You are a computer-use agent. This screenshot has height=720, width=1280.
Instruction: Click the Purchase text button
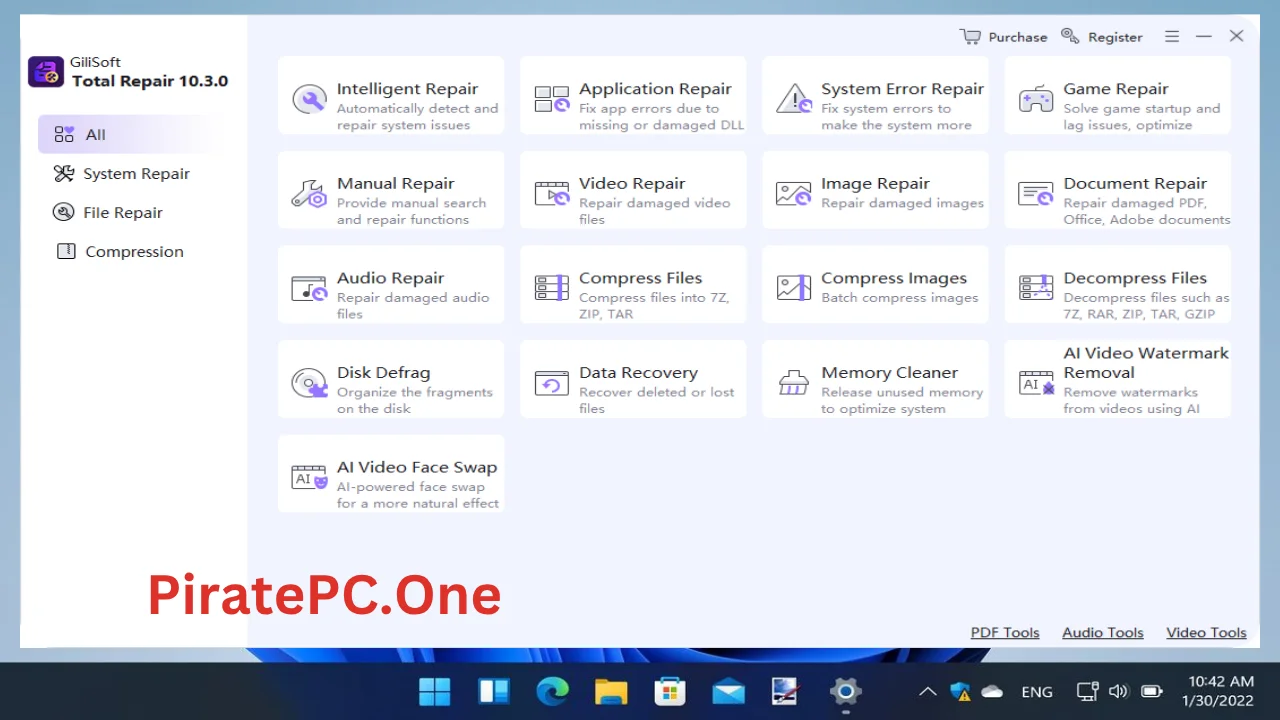pyautogui.click(x=1018, y=37)
